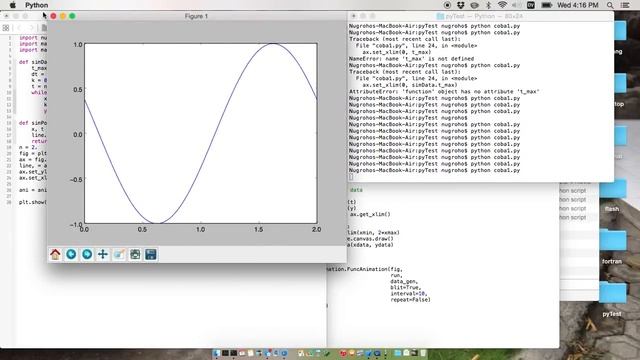Click 'blit=True,' in rear code window

click(405, 287)
